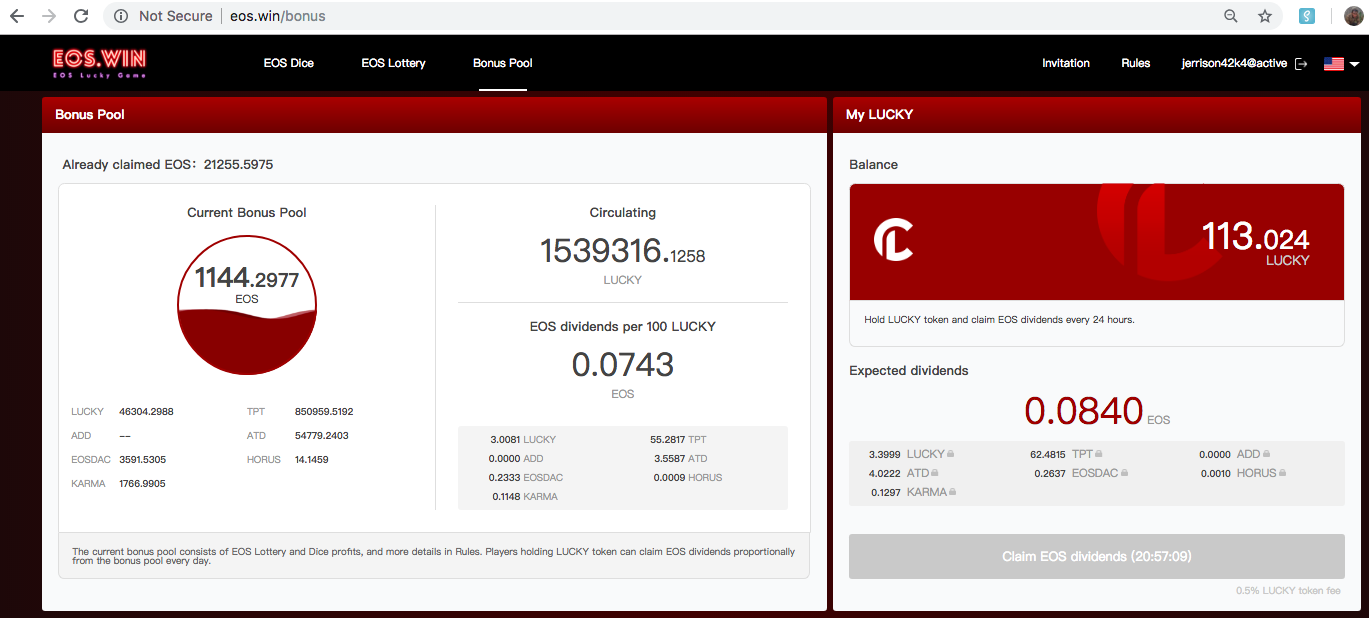The width and height of the screenshot is (1369, 618).
Task: Click account name jerrison42k4@active
Action: [x=1234, y=63]
